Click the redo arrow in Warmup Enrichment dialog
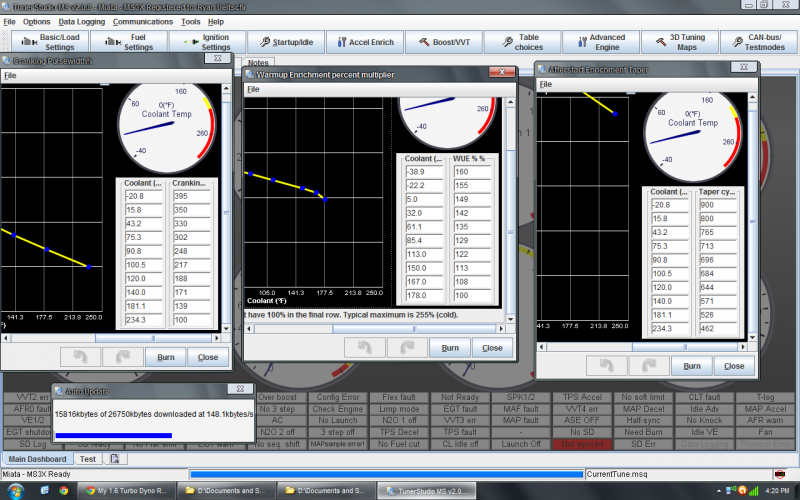The image size is (800, 500). pyautogui.click(x=406, y=348)
